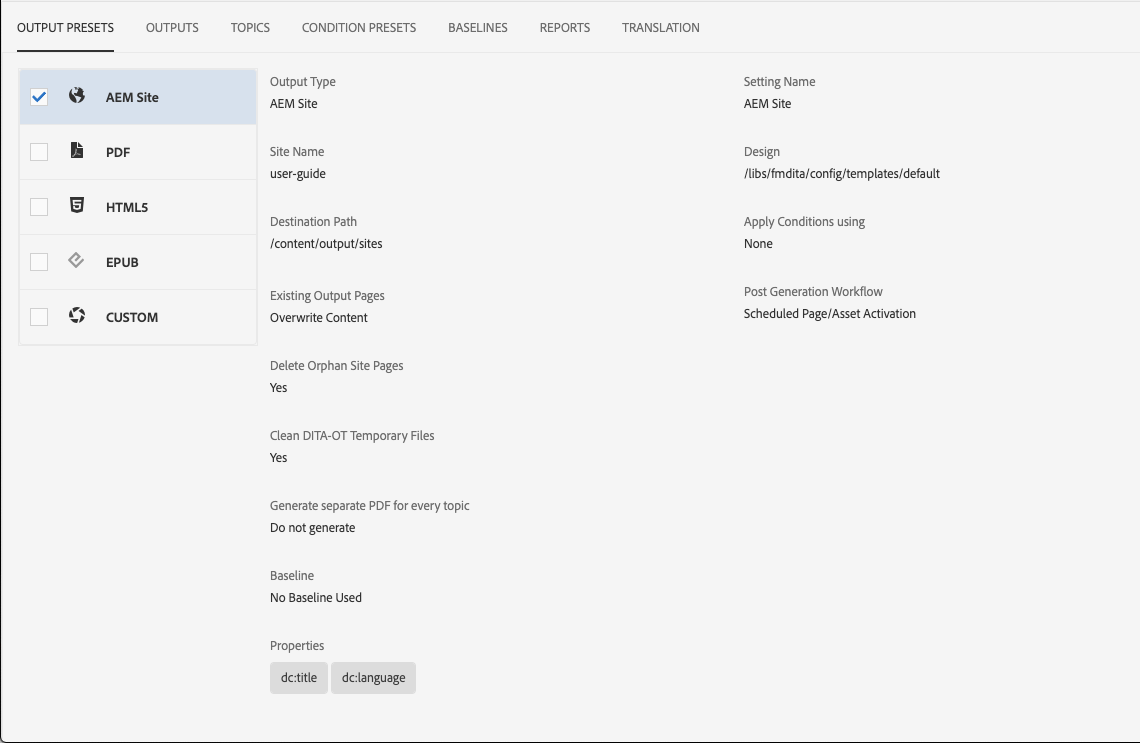
Task: Open the Translation tab
Action: pos(661,28)
